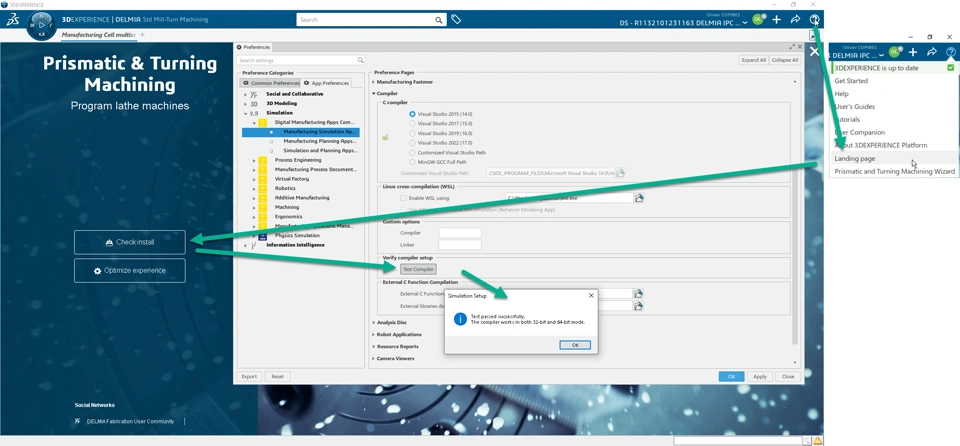Collapse Digital Manufacturing Apps Common node
Screen dimensions: 960x446
click(x=254, y=123)
